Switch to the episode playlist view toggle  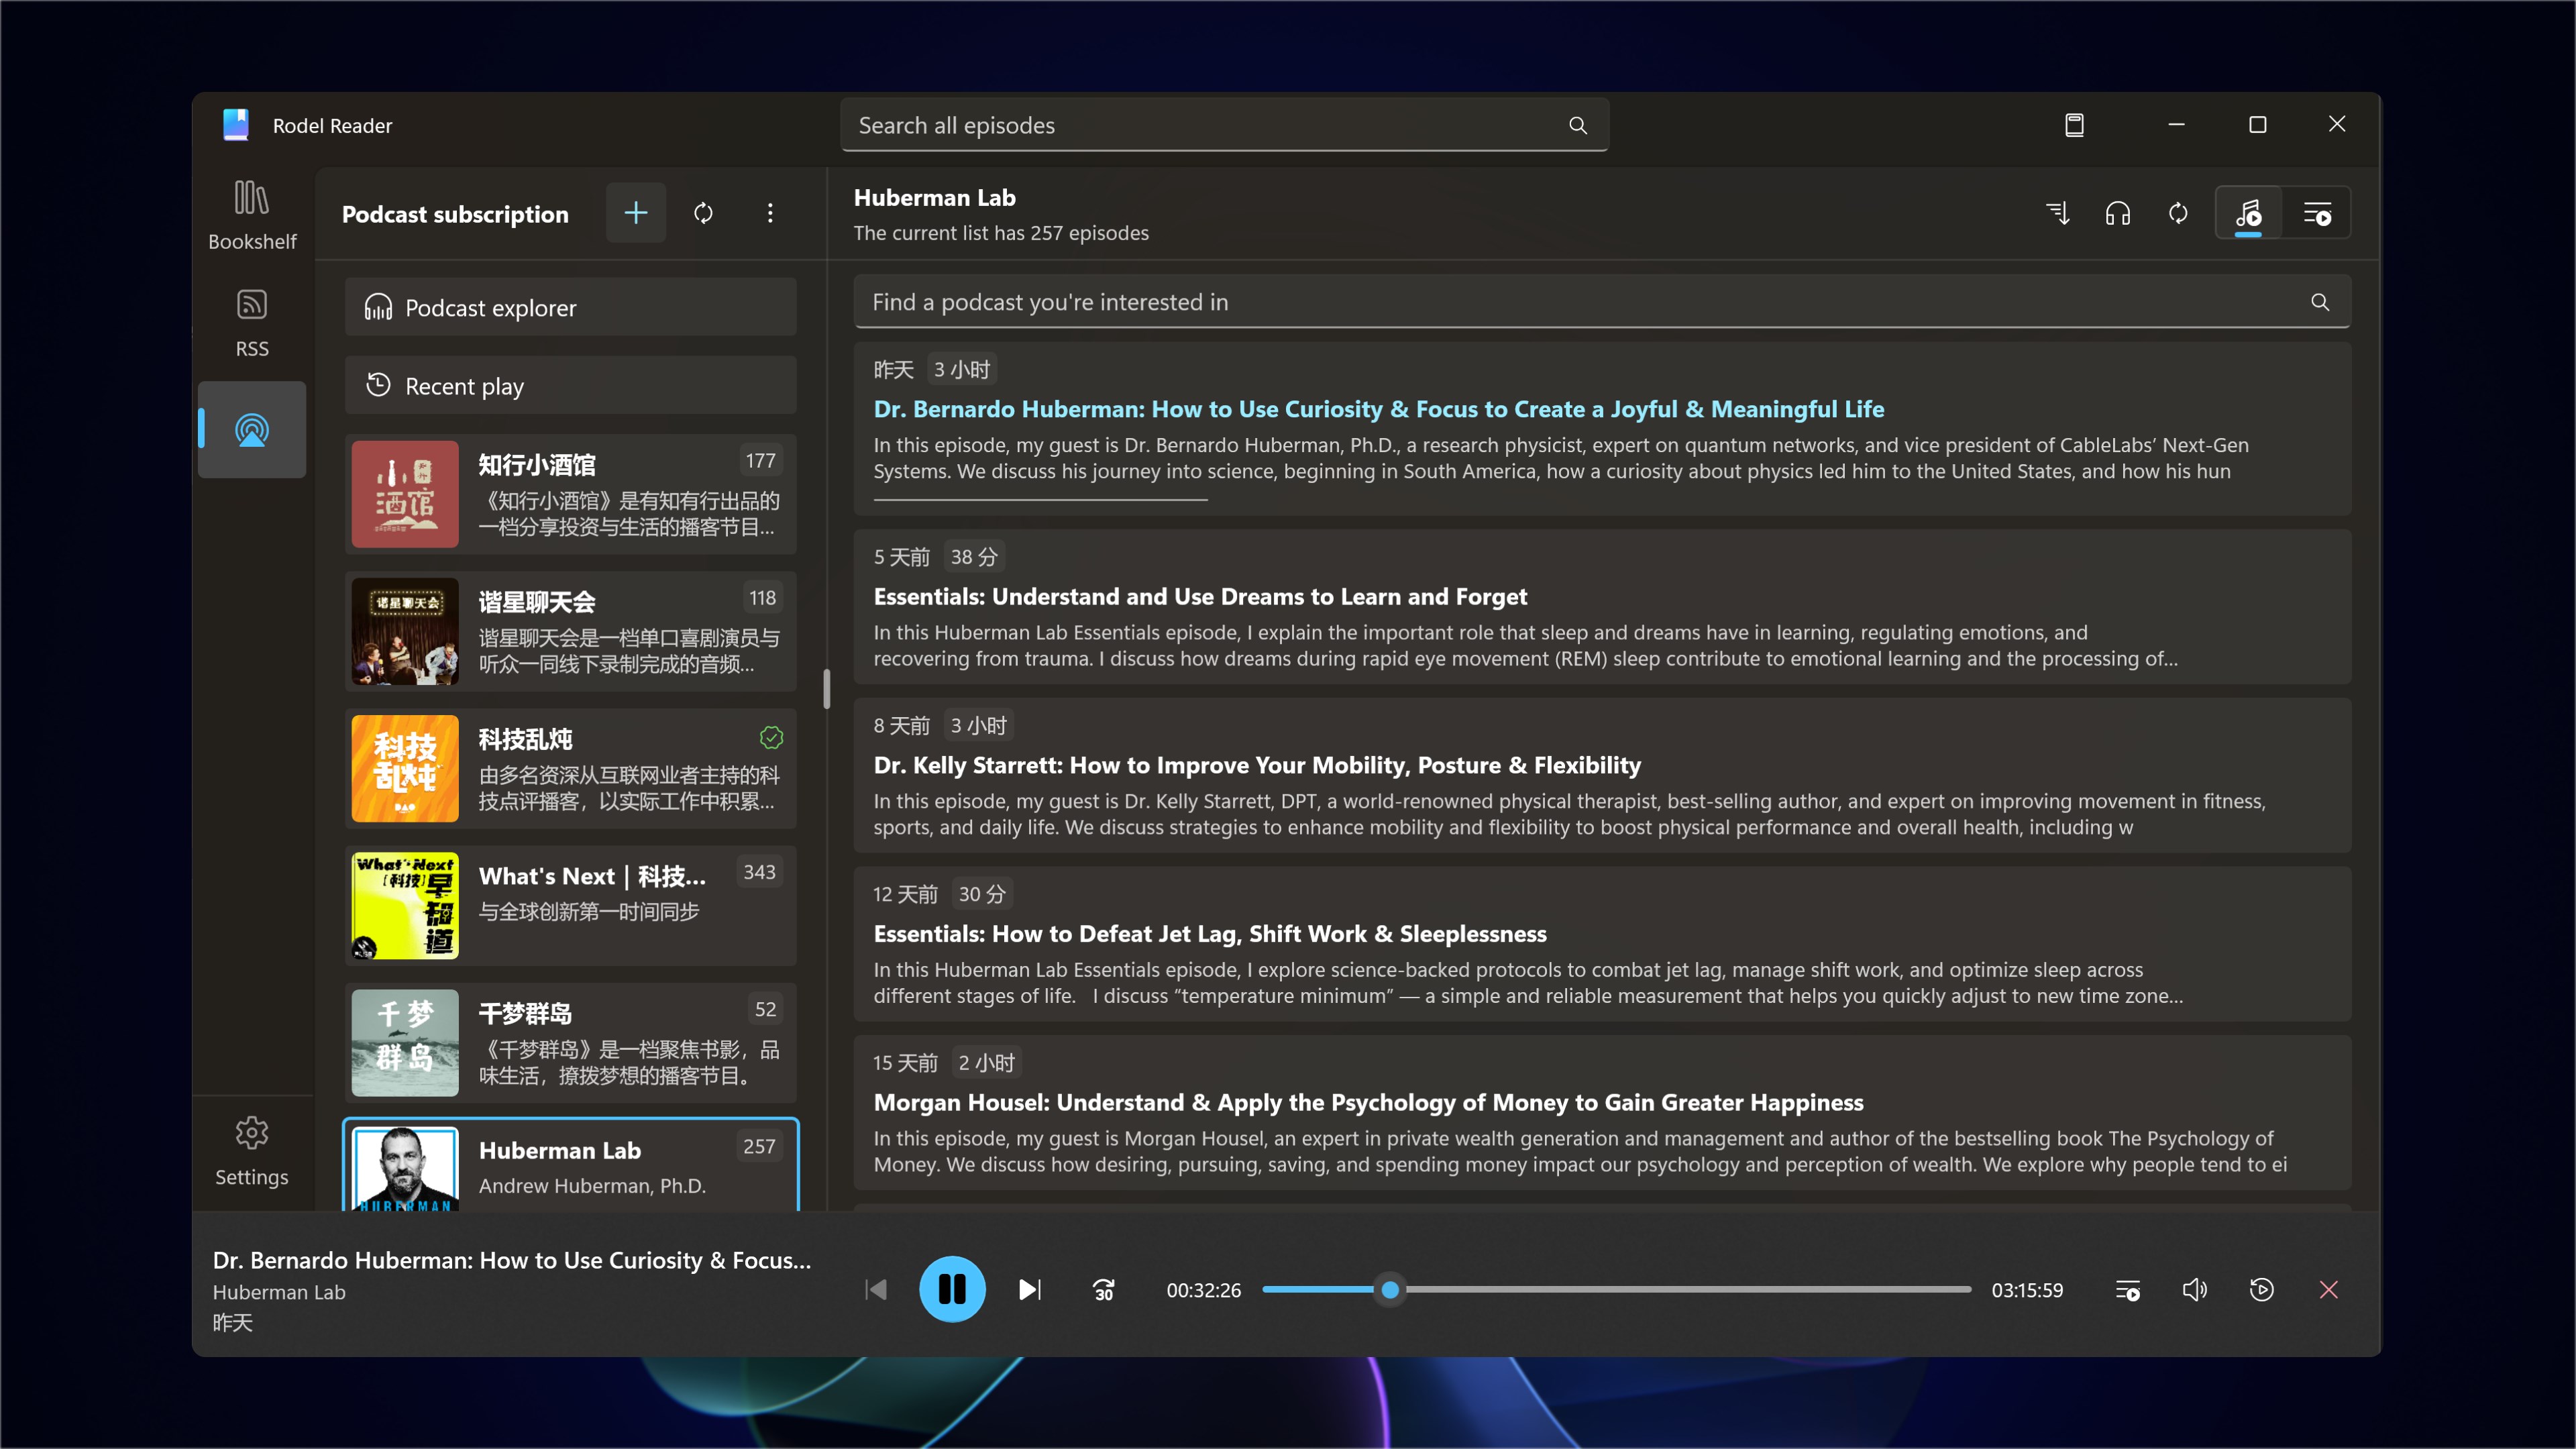pos(2318,213)
